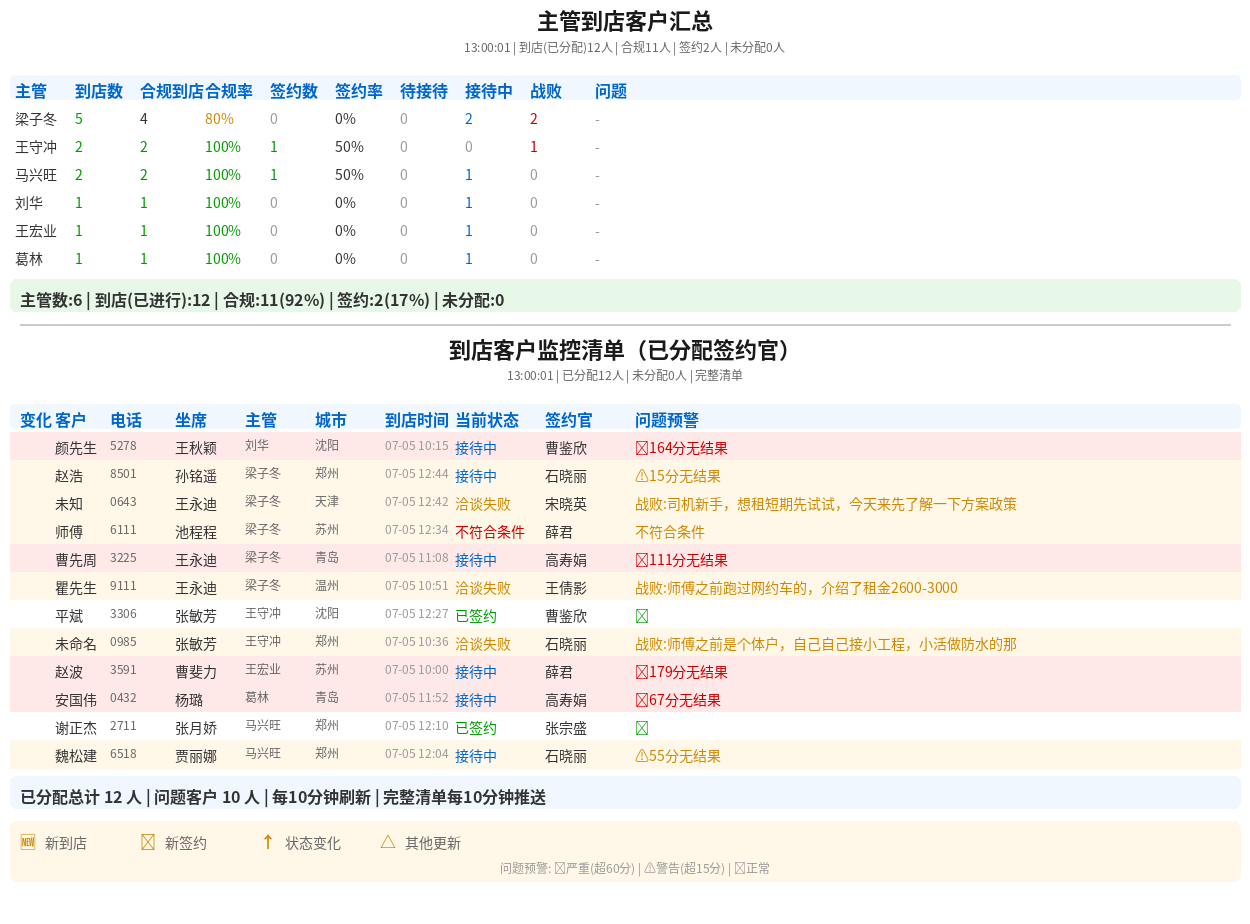Click the severe alert icon before 67分无结果
Image resolution: width=1250 pixels, height=924 pixels.
pos(642,700)
